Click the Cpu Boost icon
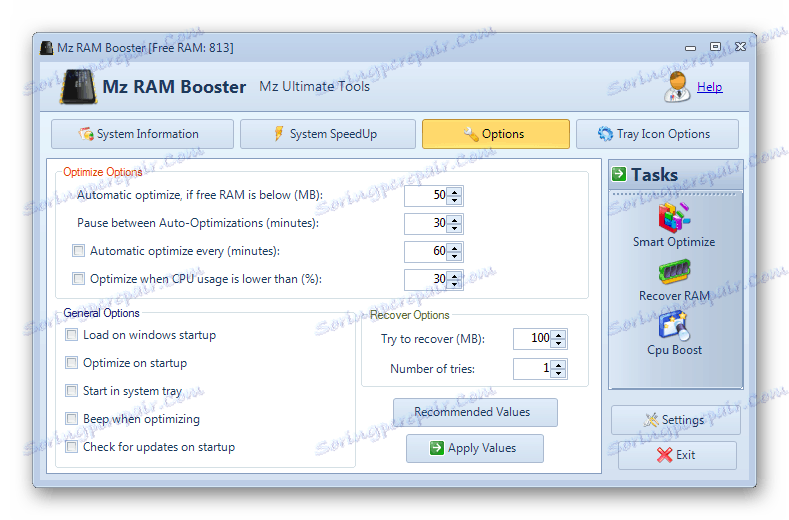This screenshot has height=520, width=789. click(x=674, y=325)
